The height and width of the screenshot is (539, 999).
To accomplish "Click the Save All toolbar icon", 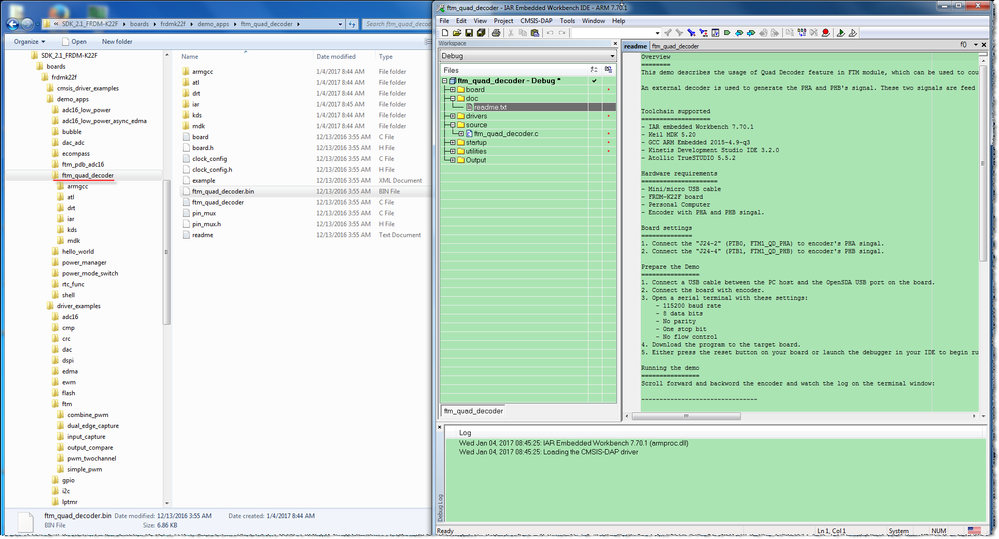I will (481, 32).
